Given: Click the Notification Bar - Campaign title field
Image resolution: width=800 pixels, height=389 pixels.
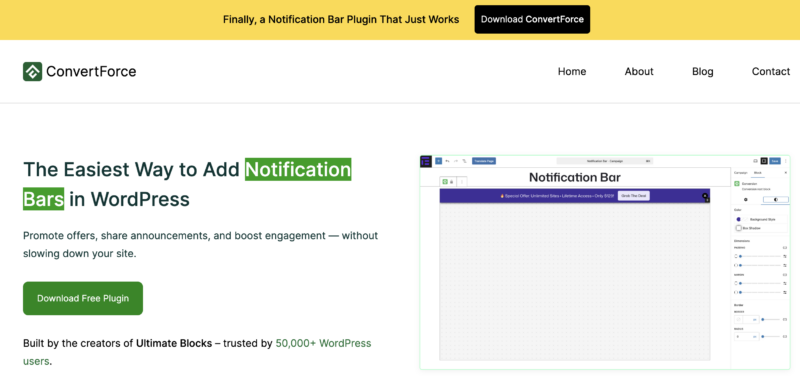Looking at the screenshot, I should pyautogui.click(x=605, y=161).
